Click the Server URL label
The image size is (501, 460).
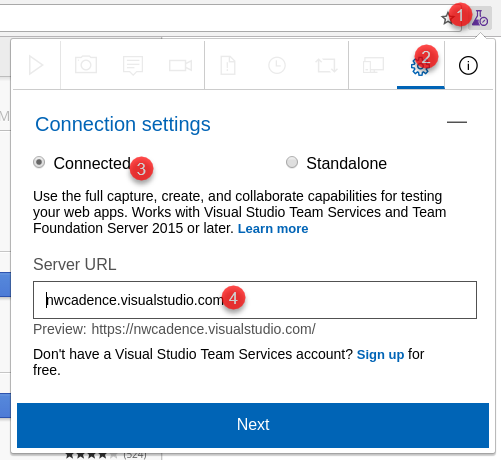point(75,264)
